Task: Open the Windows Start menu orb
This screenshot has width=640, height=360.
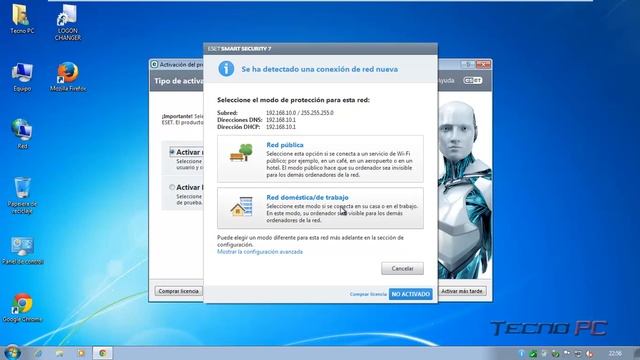Action: 12,352
